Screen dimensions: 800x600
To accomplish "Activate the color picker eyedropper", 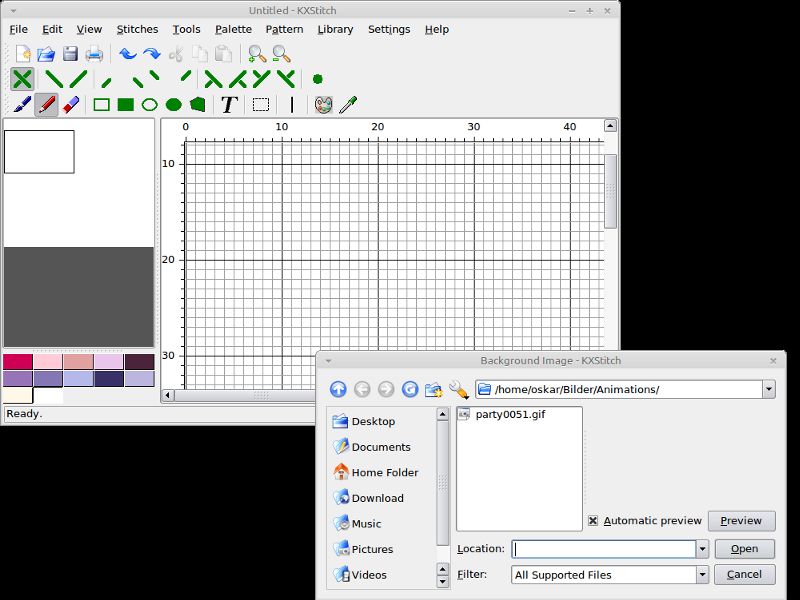I will coord(348,105).
